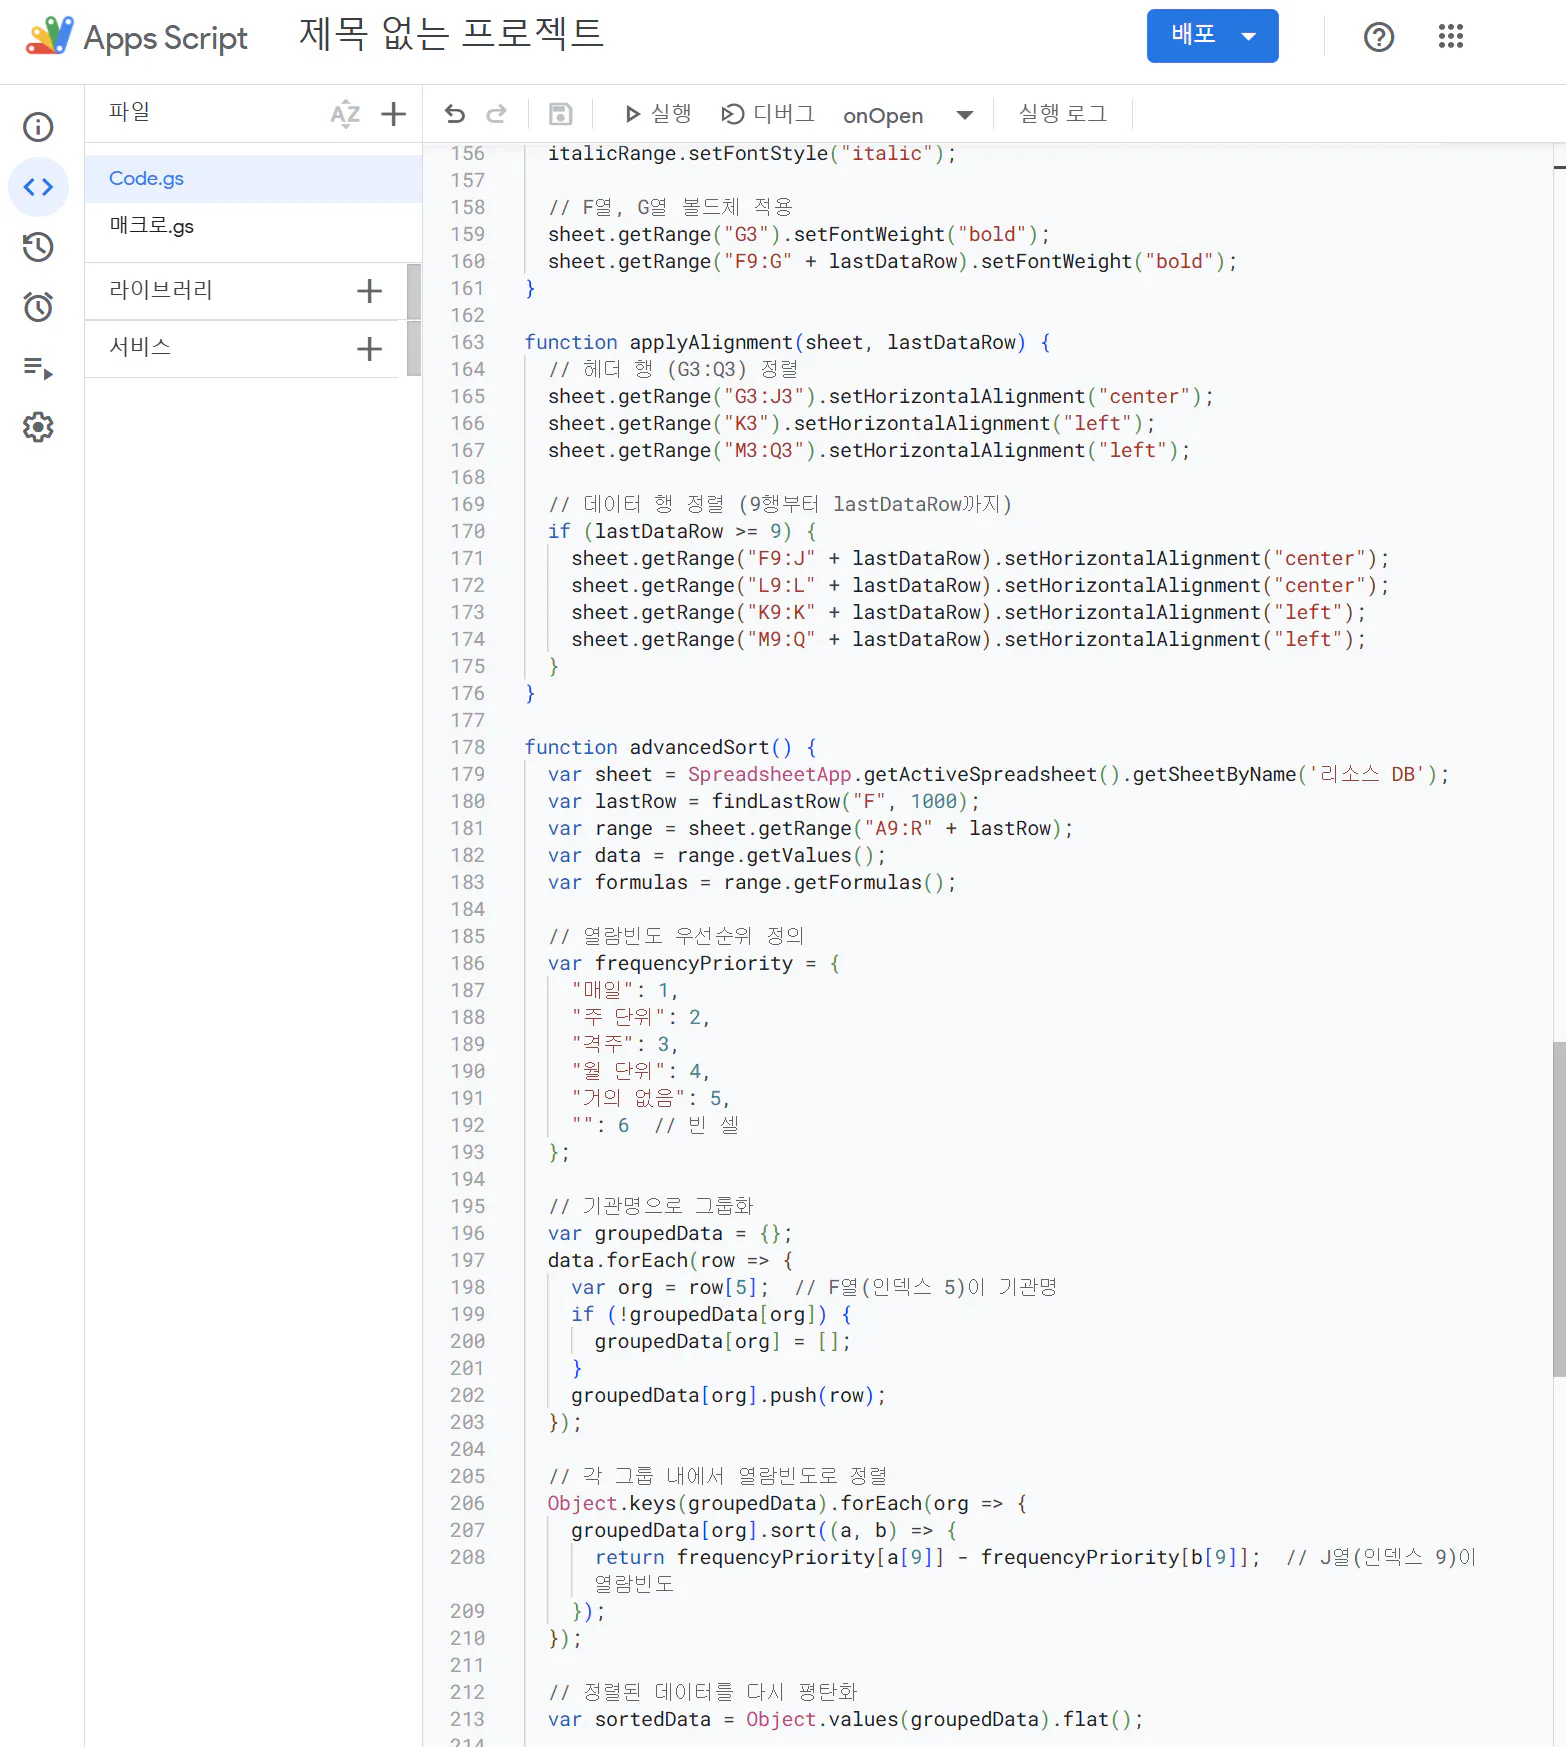Open Project Settings gear icon
Image resolution: width=1566 pixels, height=1747 pixels.
click(x=38, y=427)
